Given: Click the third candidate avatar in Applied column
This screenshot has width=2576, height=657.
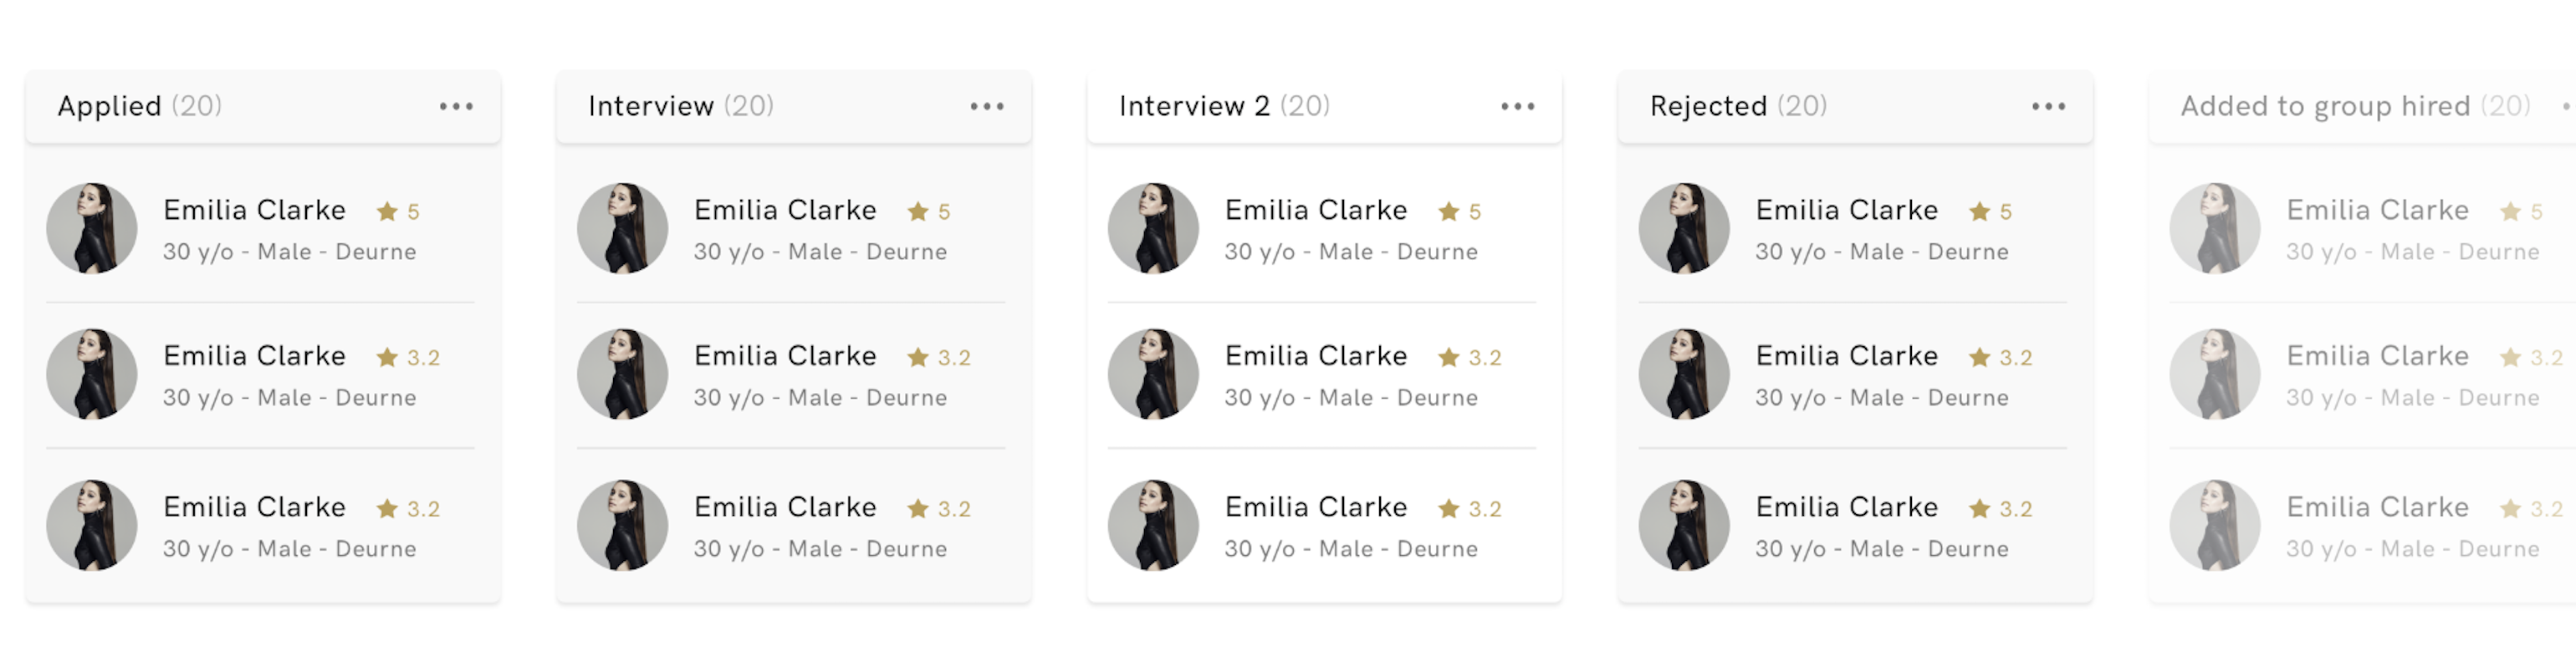Looking at the screenshot, I should (92, 525).
